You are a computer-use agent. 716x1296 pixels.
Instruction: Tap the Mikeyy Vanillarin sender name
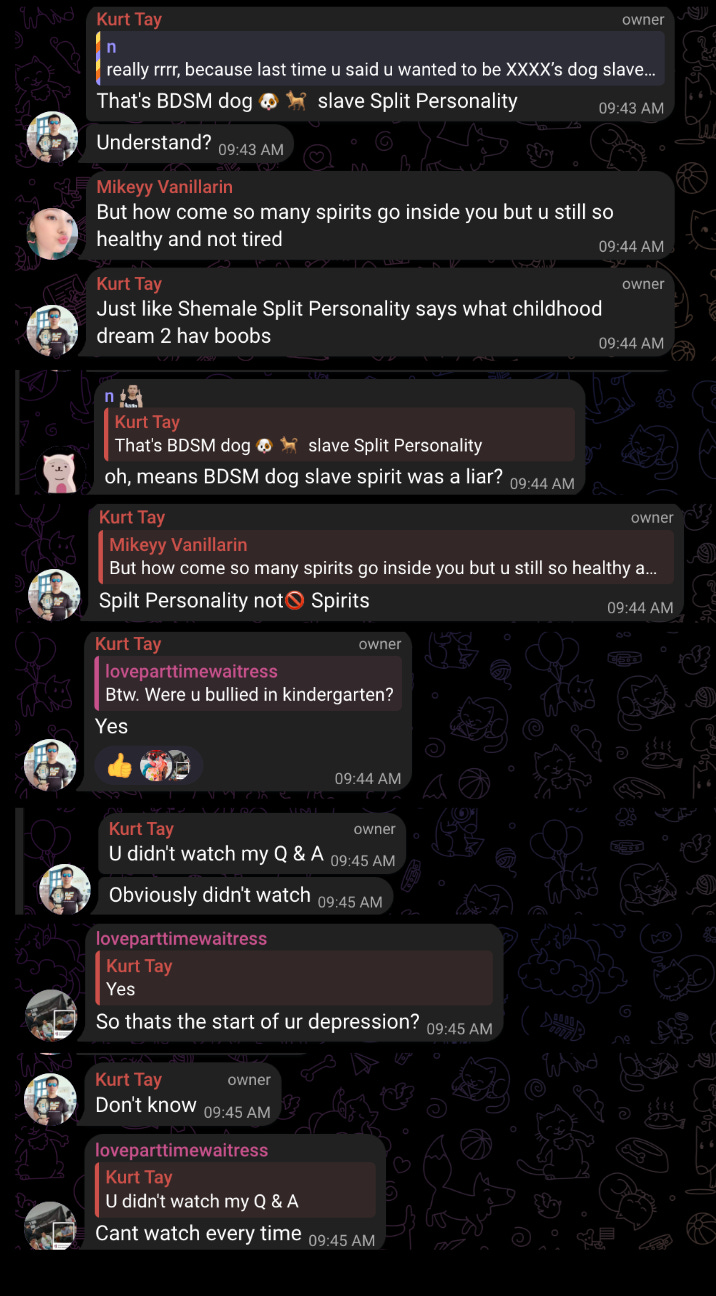(164, 187)
